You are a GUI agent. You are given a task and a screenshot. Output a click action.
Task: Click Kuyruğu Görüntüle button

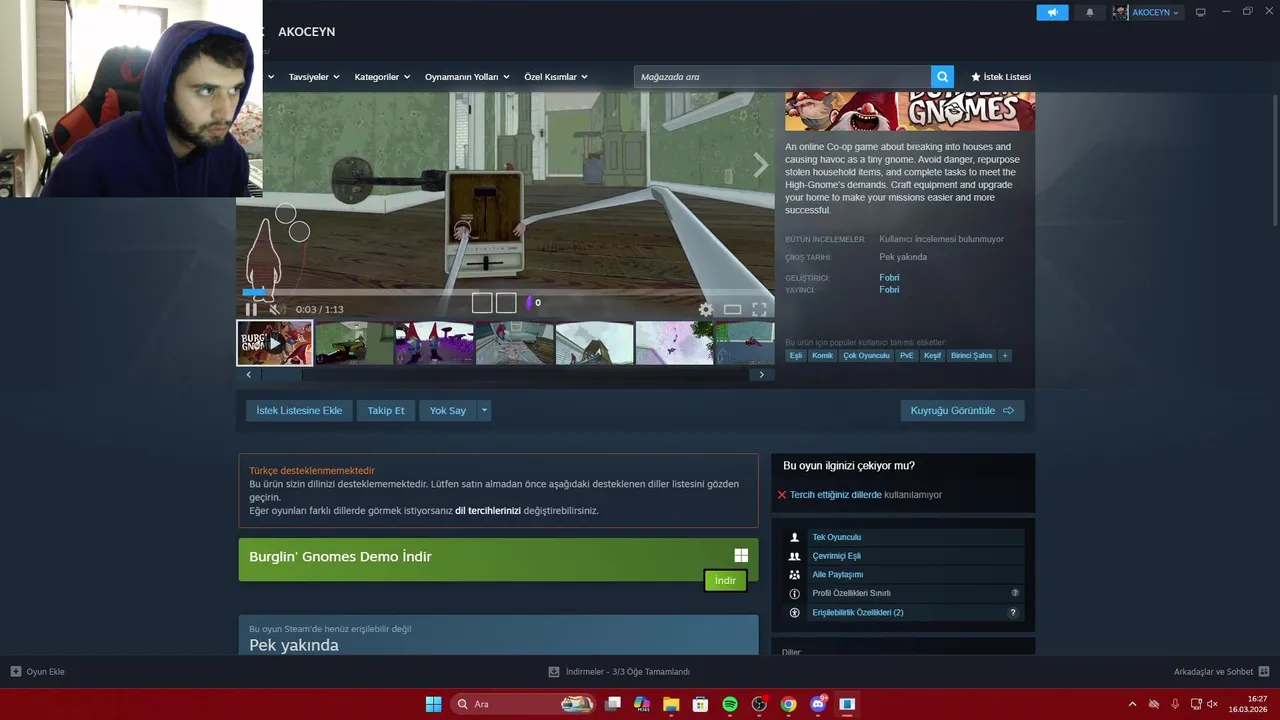pyautogui.click(x=962, y=410)
